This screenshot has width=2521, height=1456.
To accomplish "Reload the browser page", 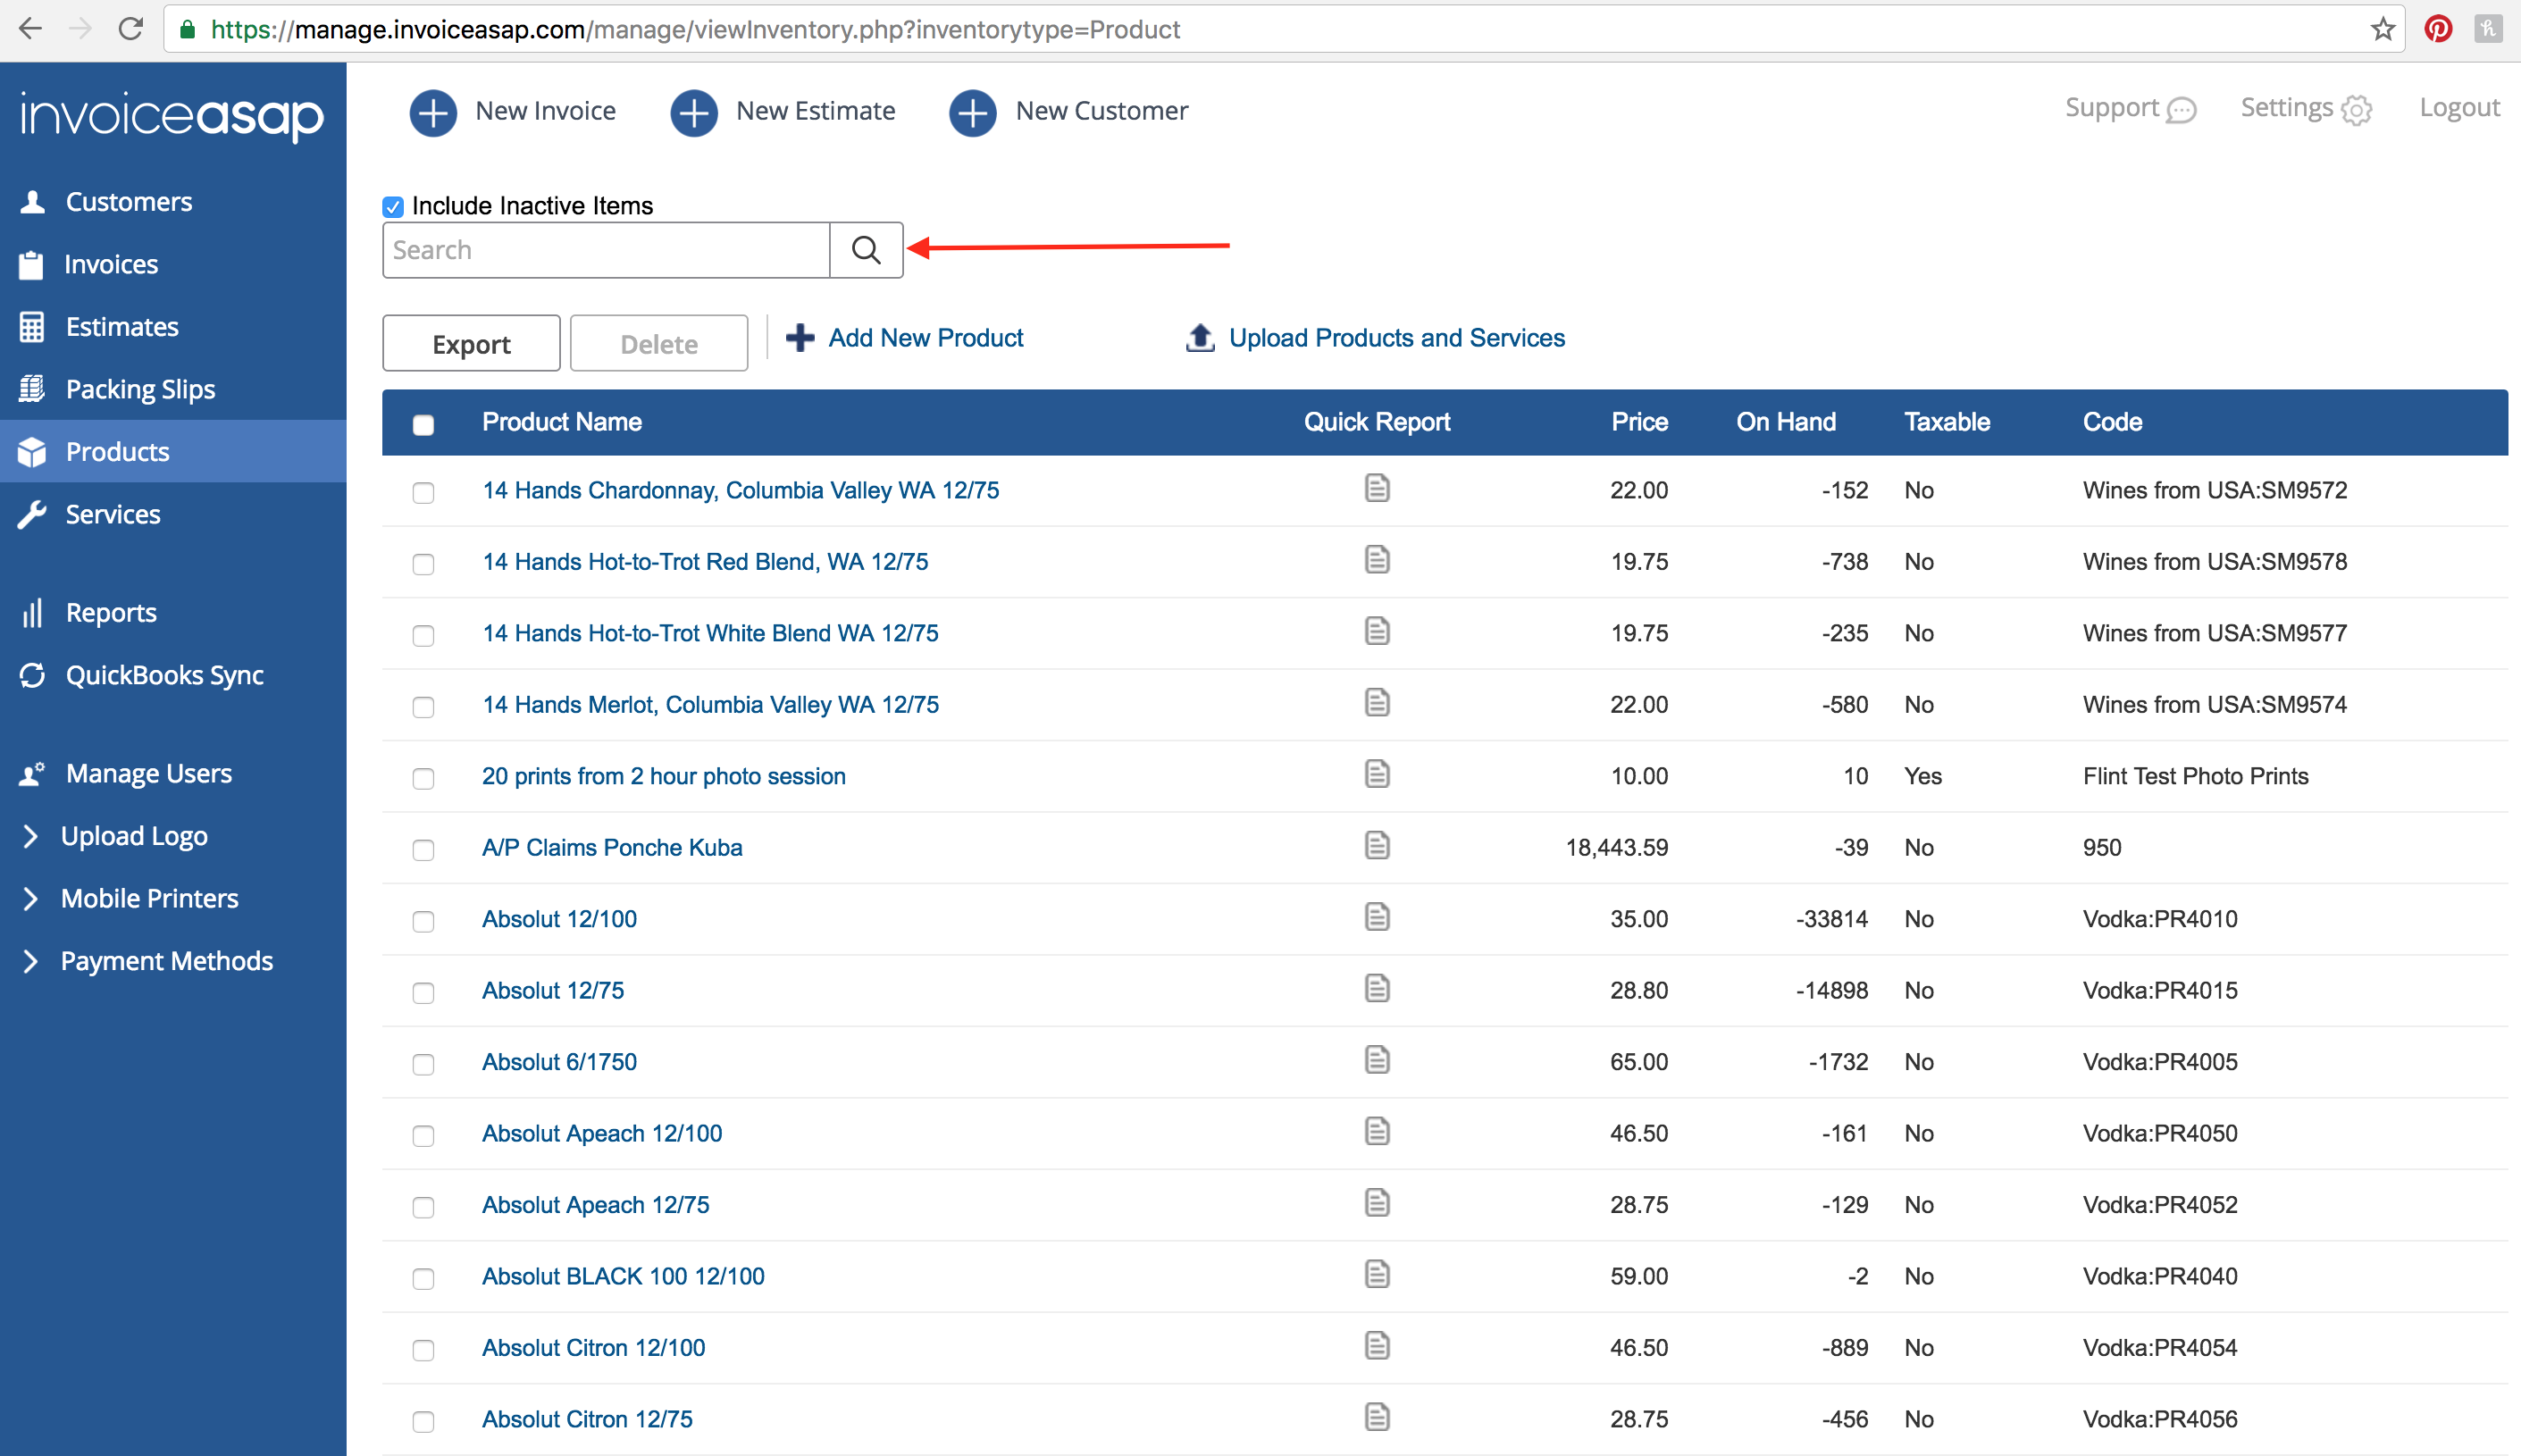I will (130, 29).
